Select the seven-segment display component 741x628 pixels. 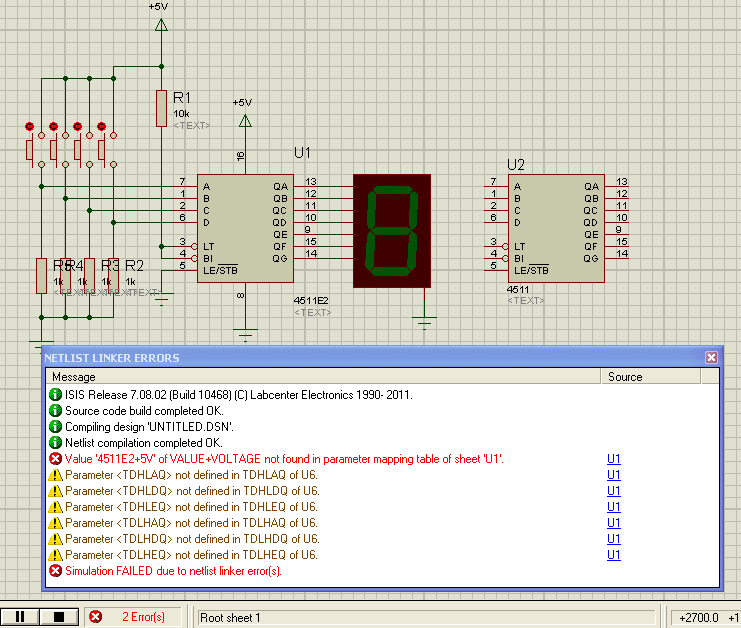tap(392, 232)
